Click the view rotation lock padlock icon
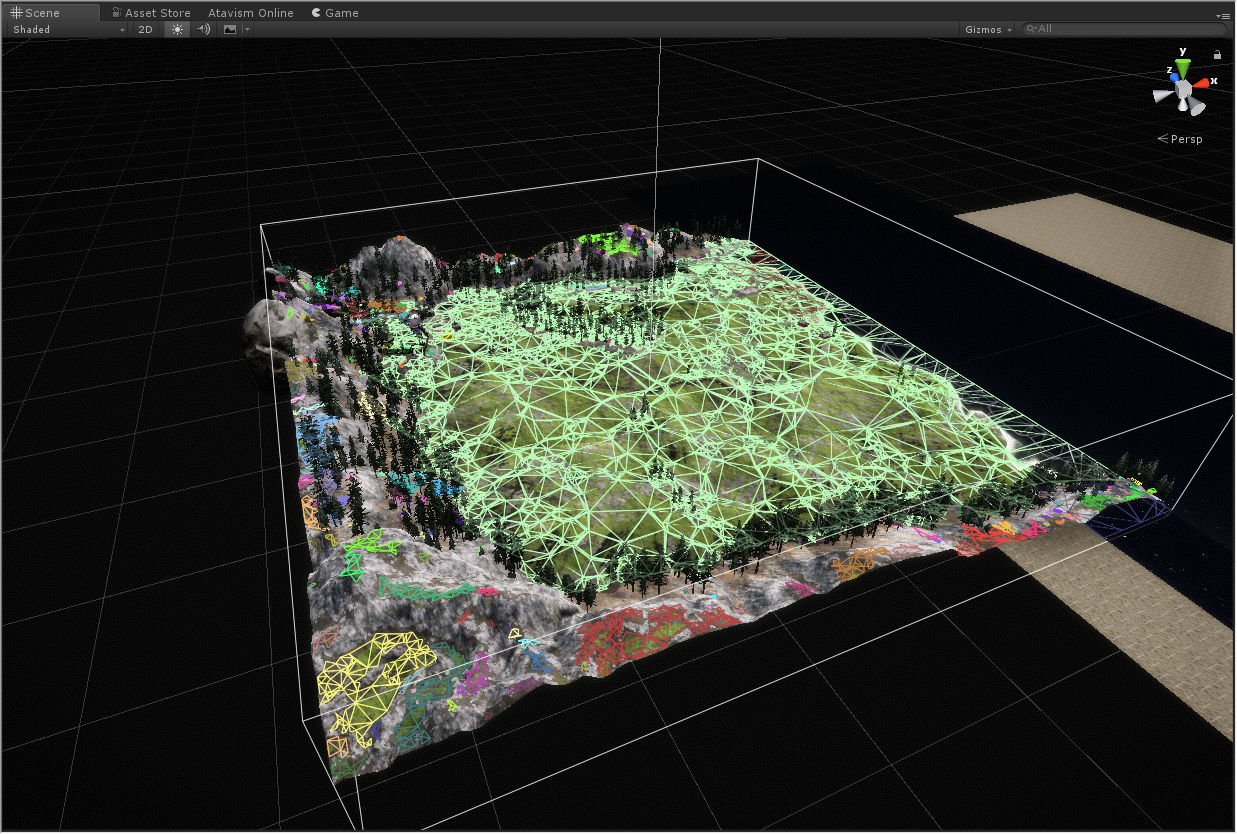Screen dimensions: 1237x834 [1217, 55]
